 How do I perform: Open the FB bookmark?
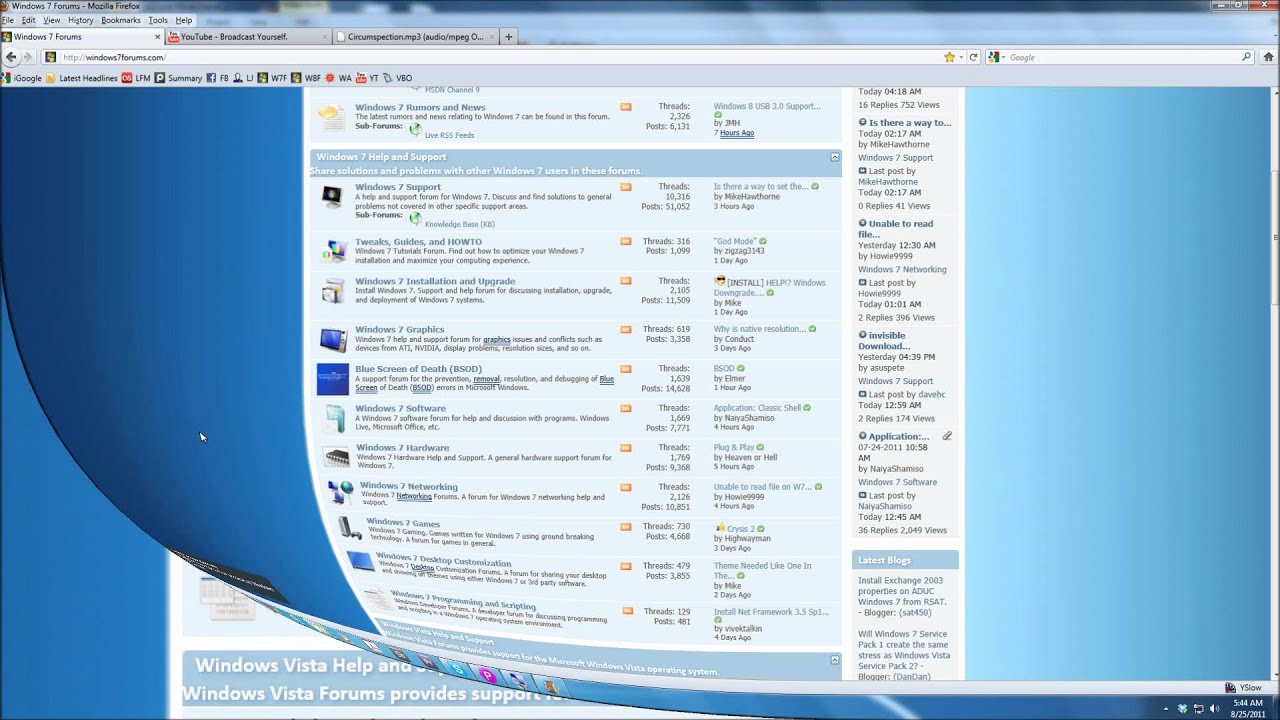[x=218, y=78]
